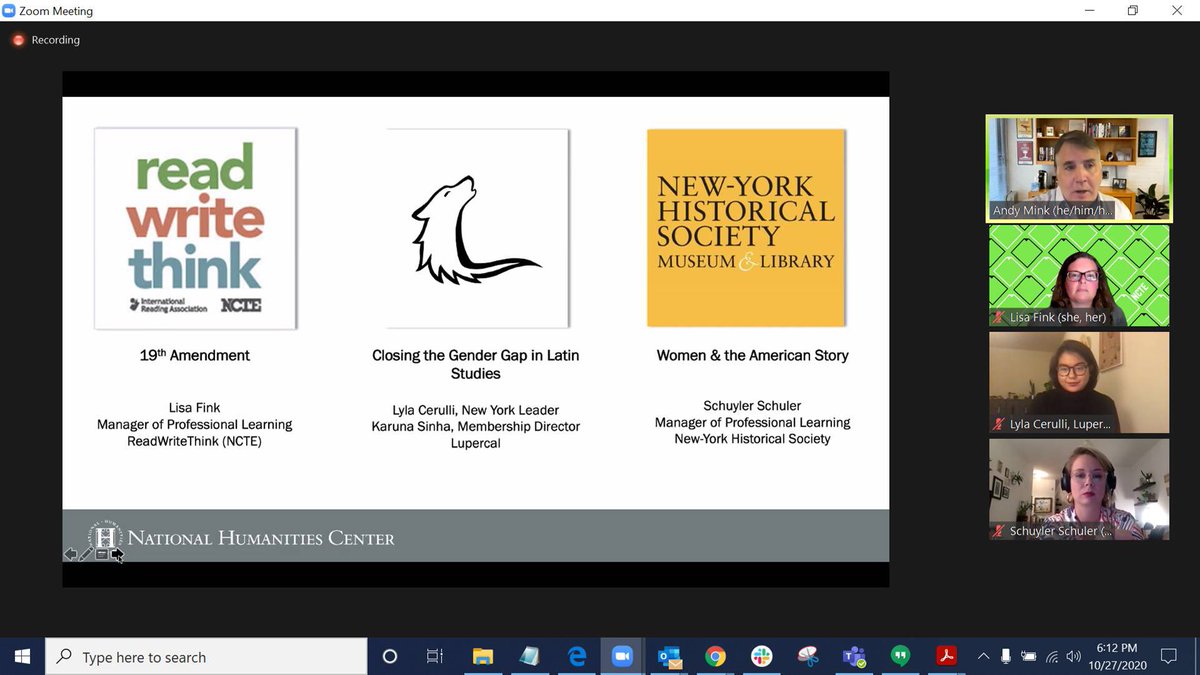This screenshot has height=675, width=1200.
Task: Open Outlook from the taskbar
Action: pos(669,657)
